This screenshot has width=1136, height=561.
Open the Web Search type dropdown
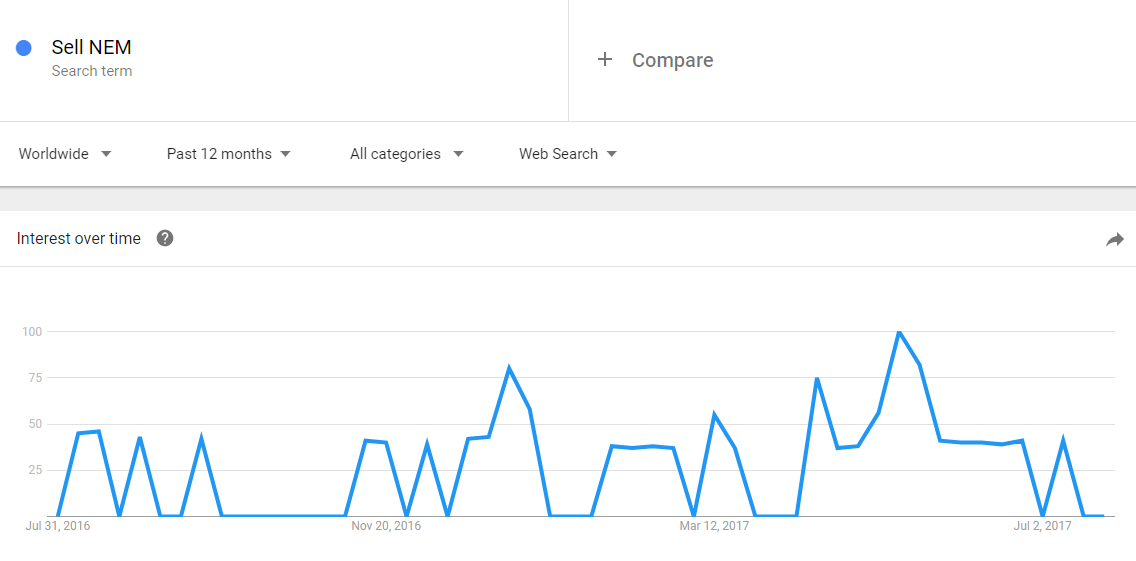pyautogui.click(x=568, y=154)
